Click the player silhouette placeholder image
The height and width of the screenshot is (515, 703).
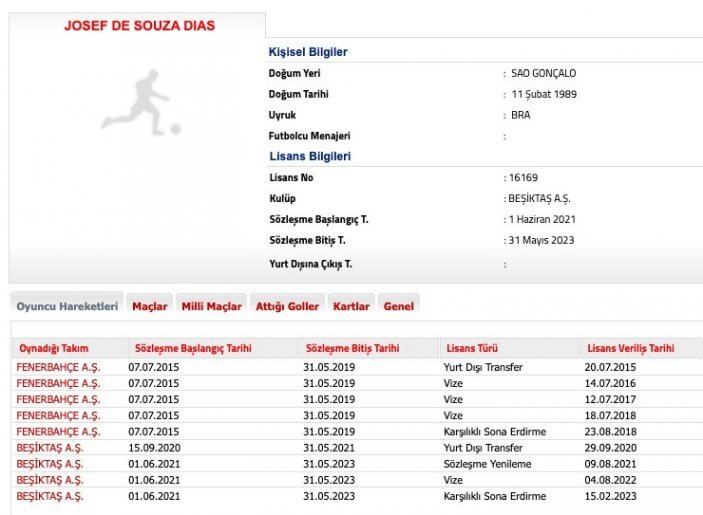pyautogui.click(x=140, y=102)
